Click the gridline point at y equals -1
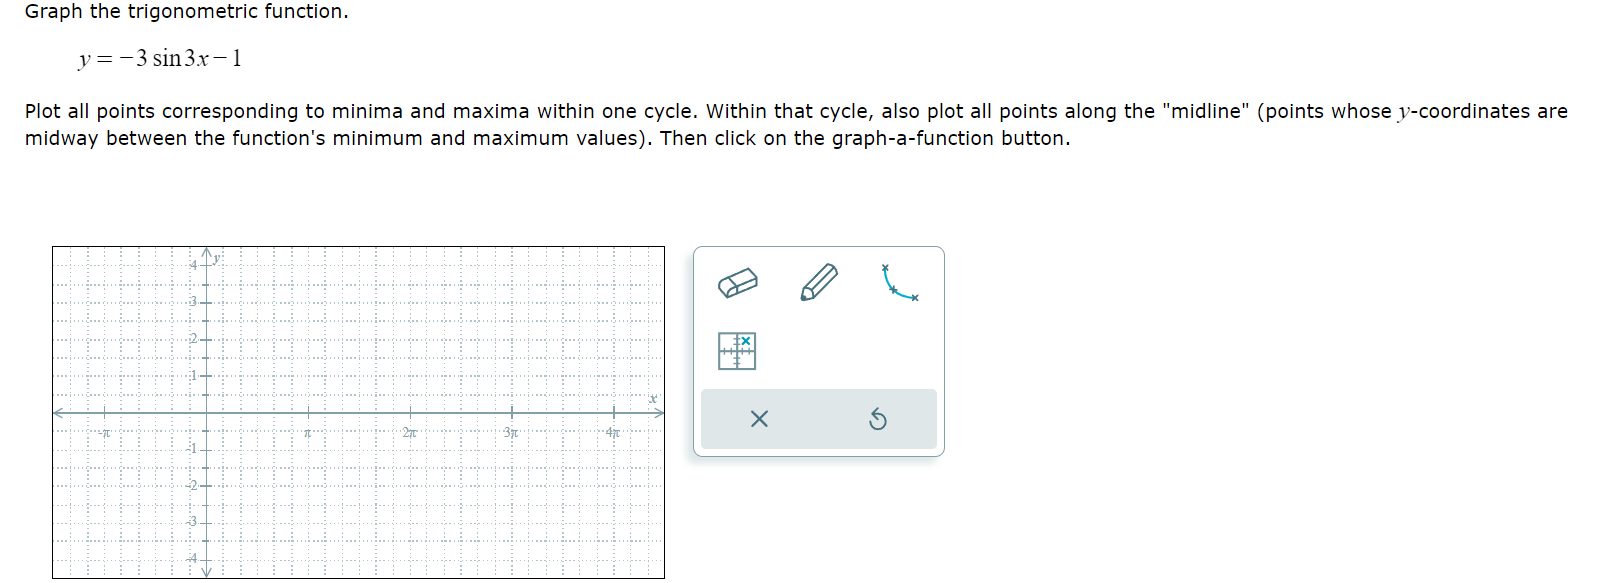Viewport: 1598px width, 583px height. 206,450
